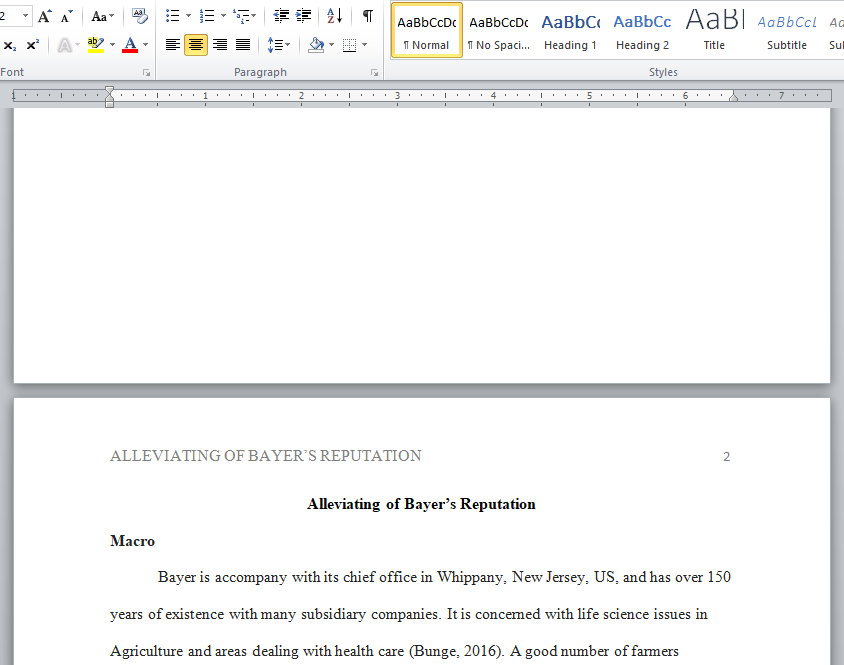This screenshot has height=665, width=844.
Task: Apply the Subtitle style
Action: [786, 30]
